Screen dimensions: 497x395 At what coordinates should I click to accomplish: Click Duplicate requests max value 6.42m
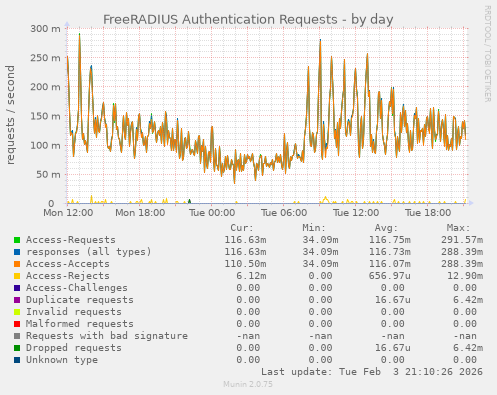coord(468,300)
